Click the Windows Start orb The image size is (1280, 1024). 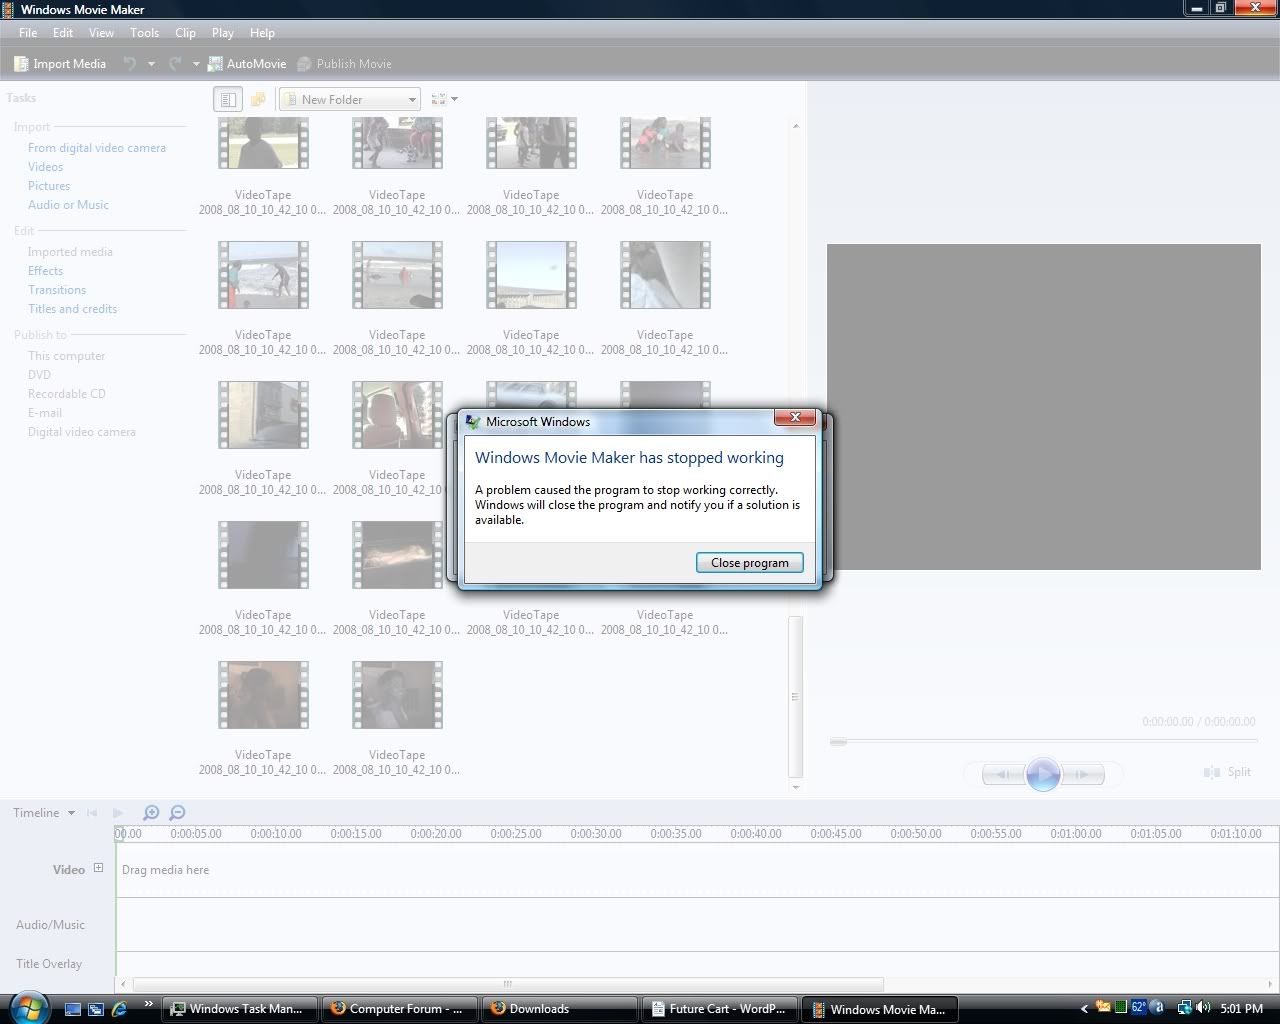click(27, 1007)
